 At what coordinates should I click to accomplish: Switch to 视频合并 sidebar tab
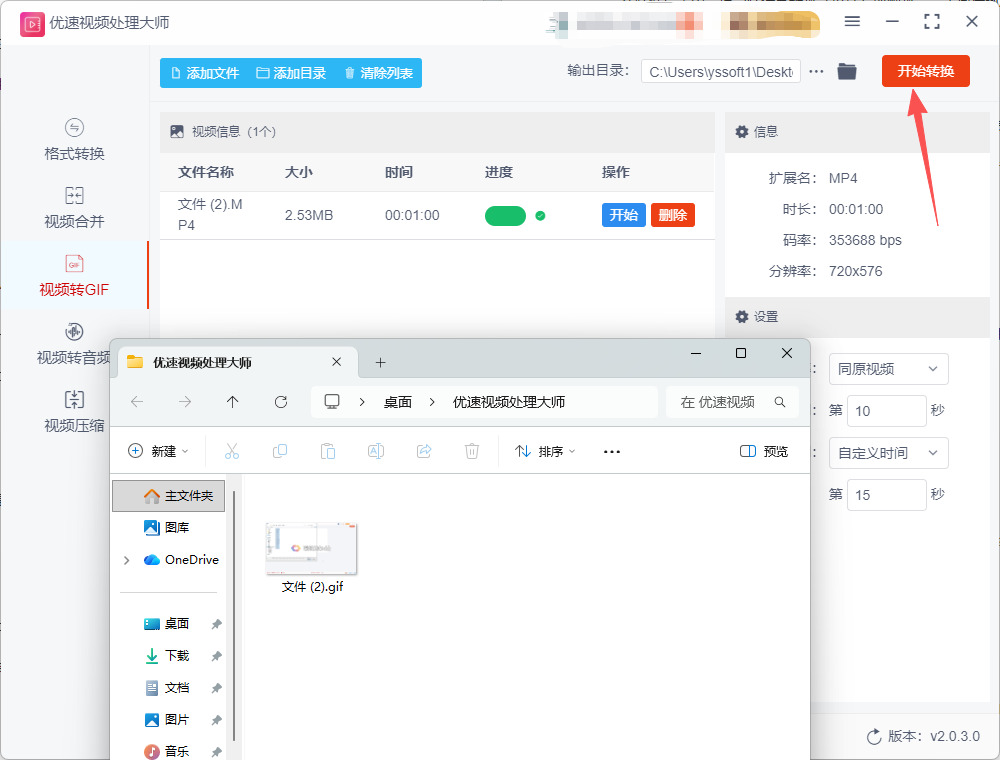(74, 208)
